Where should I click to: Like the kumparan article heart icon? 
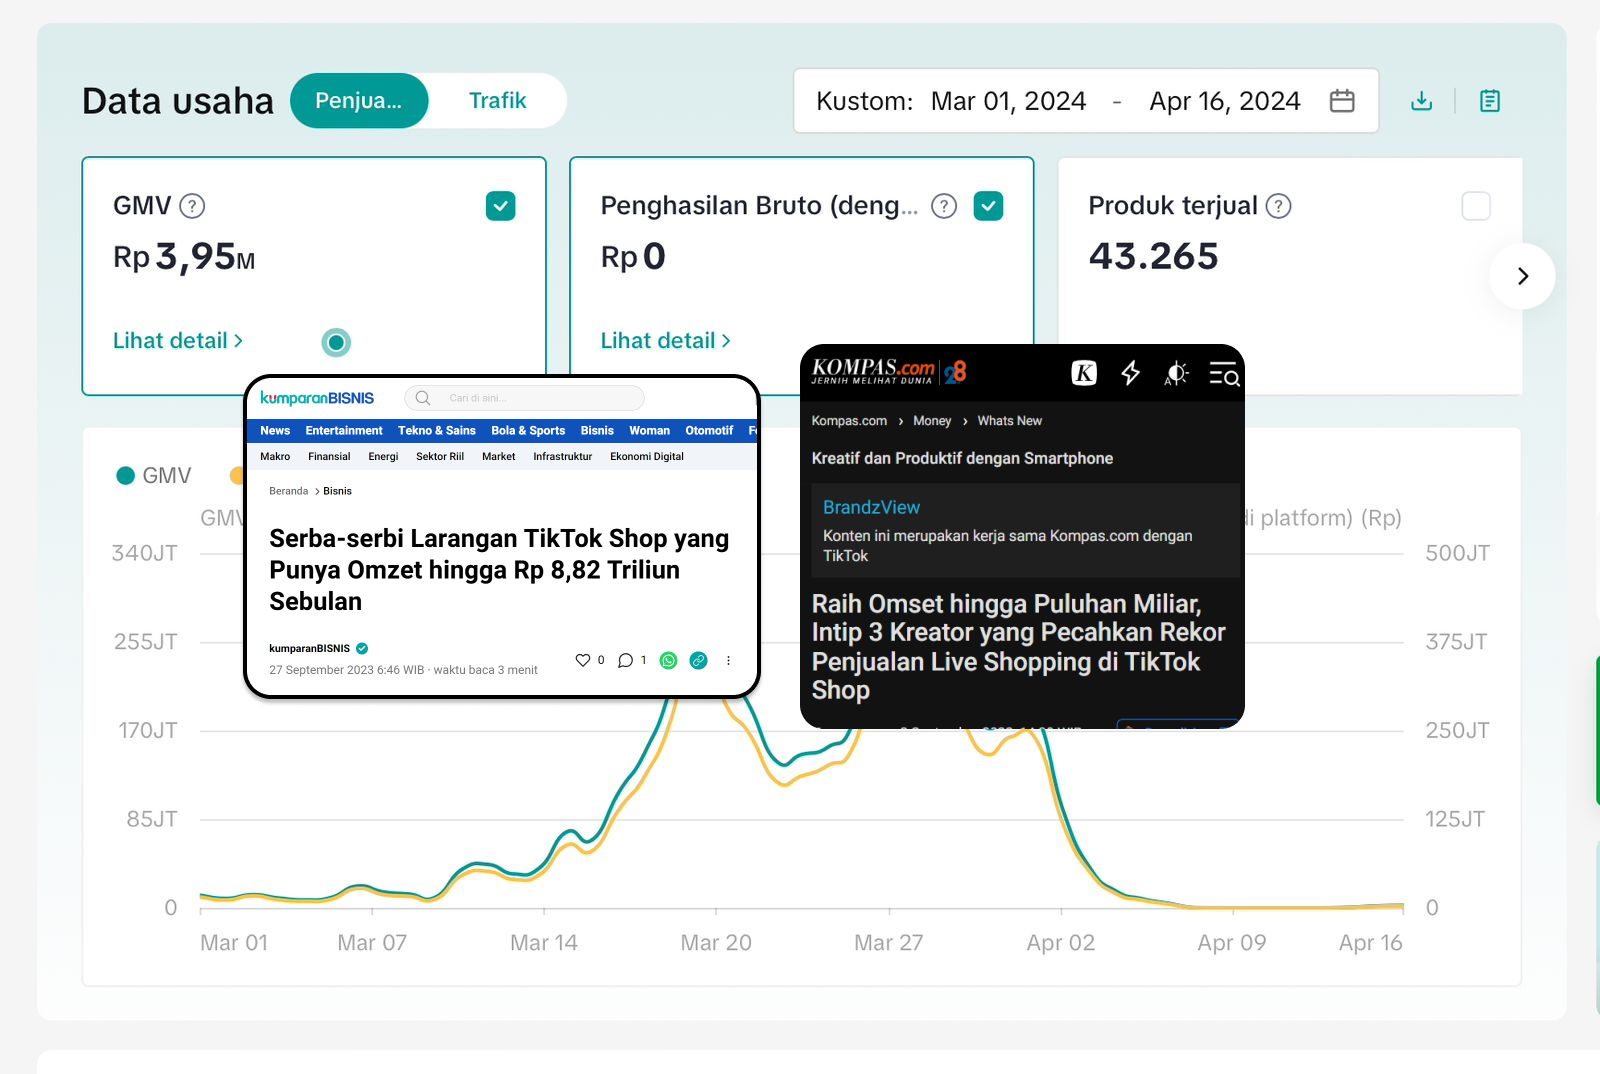[583, 660]
